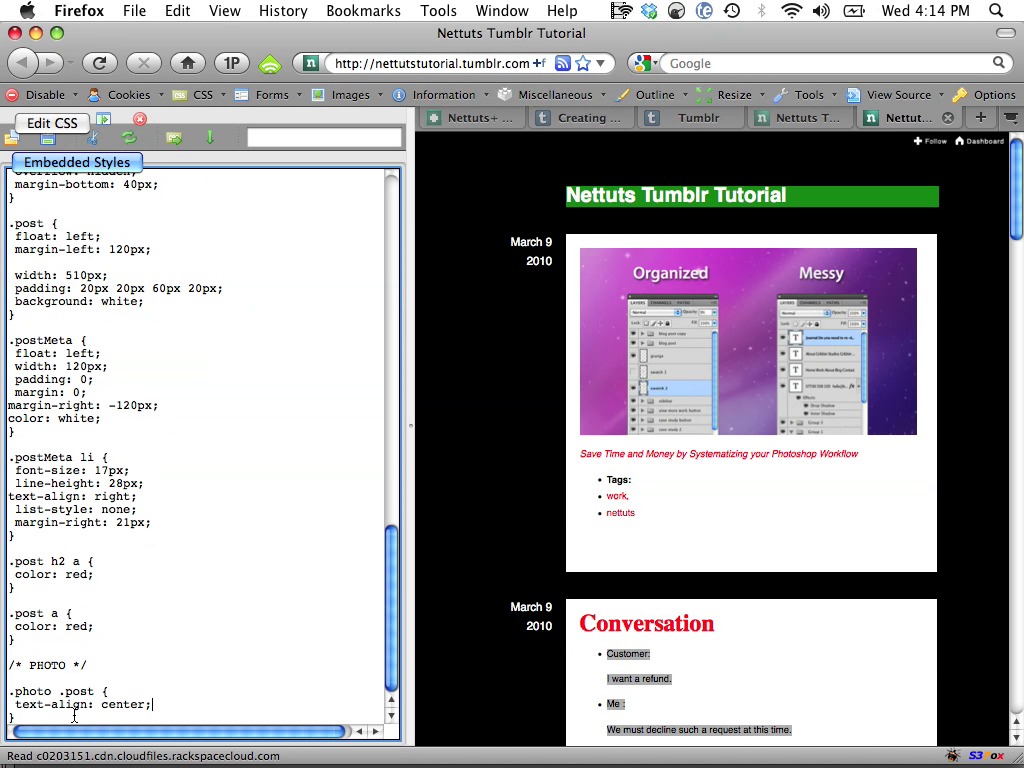Click Organized vs Messy photo thumbnail
The image size is (1024, 768).
pos(748,341)
